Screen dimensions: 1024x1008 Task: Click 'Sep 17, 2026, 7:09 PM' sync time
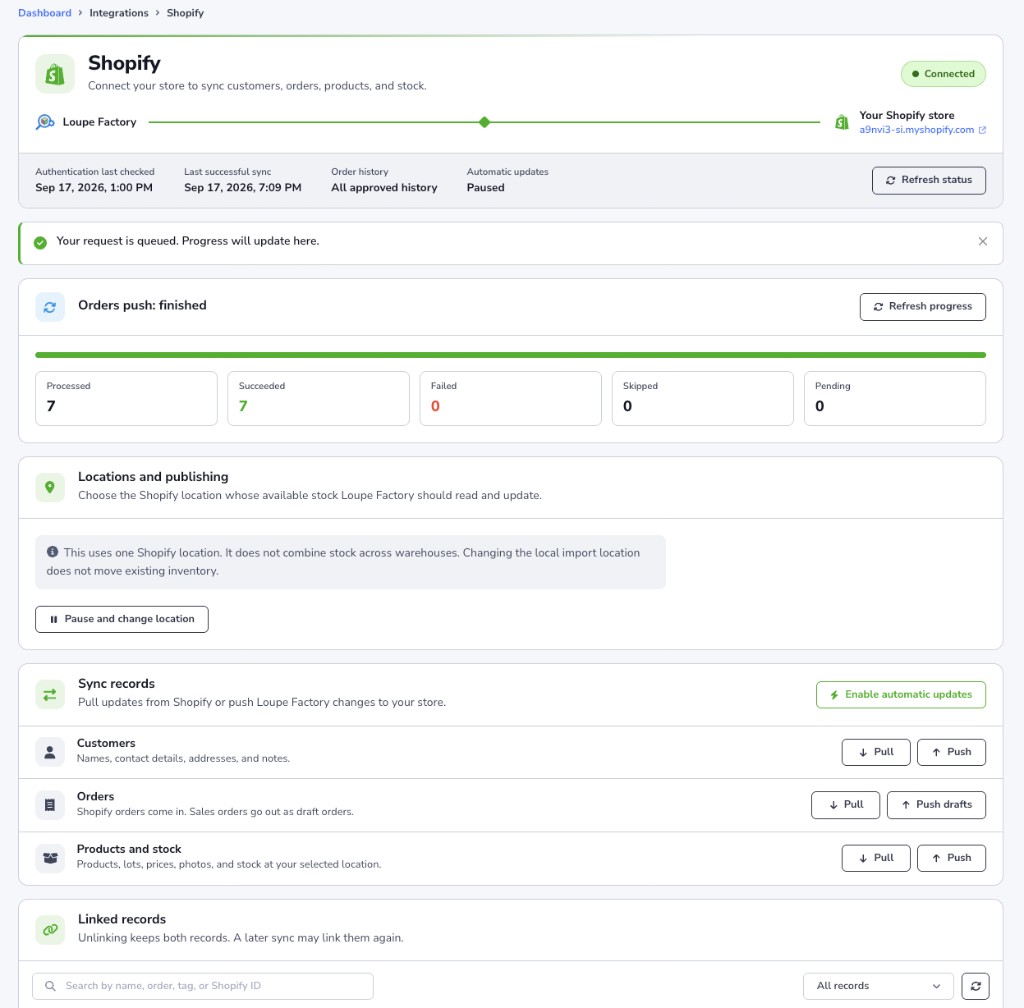point(243,187)
